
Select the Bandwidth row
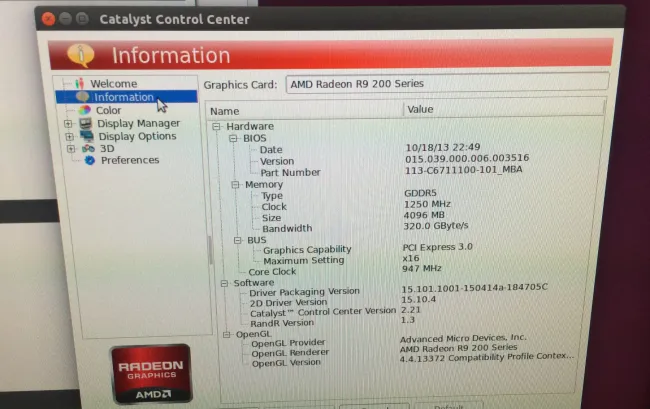coord(287,228)
